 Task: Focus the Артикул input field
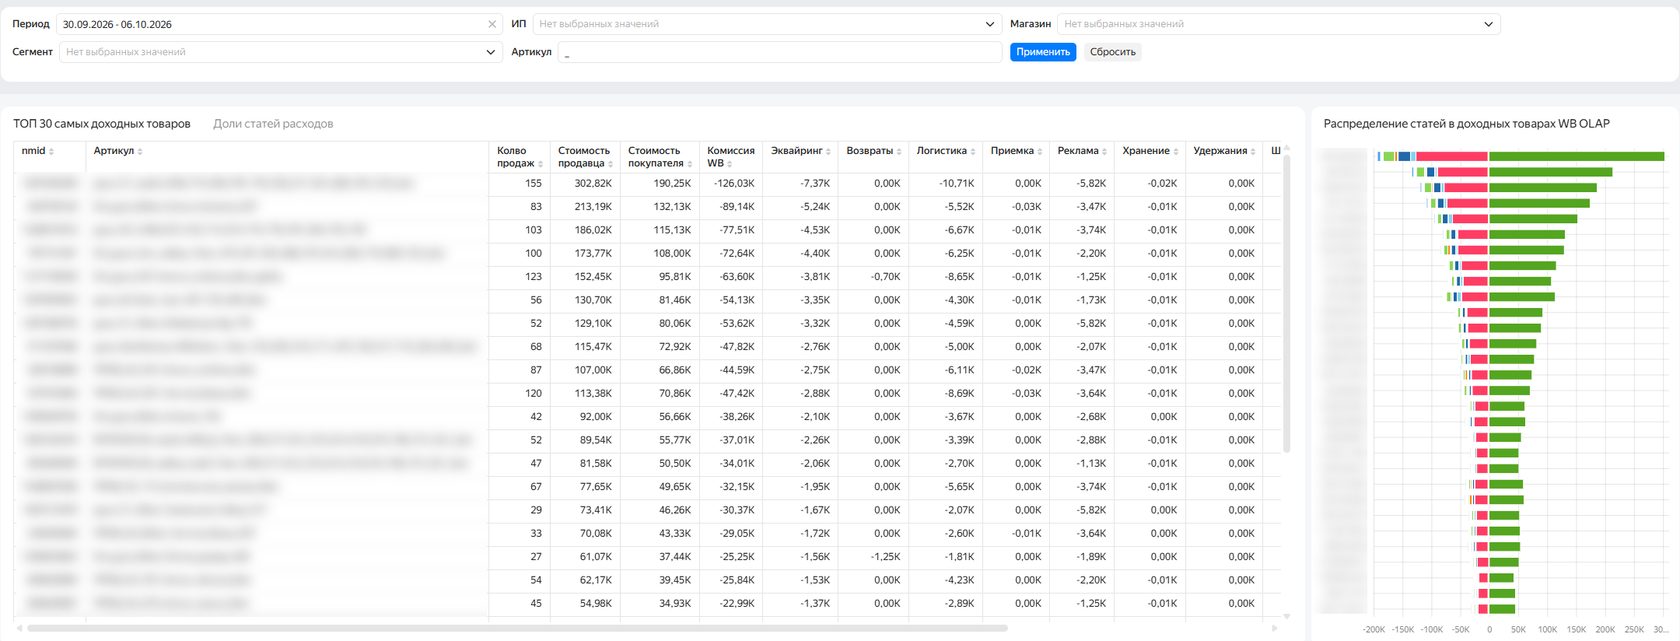(780, 52)
